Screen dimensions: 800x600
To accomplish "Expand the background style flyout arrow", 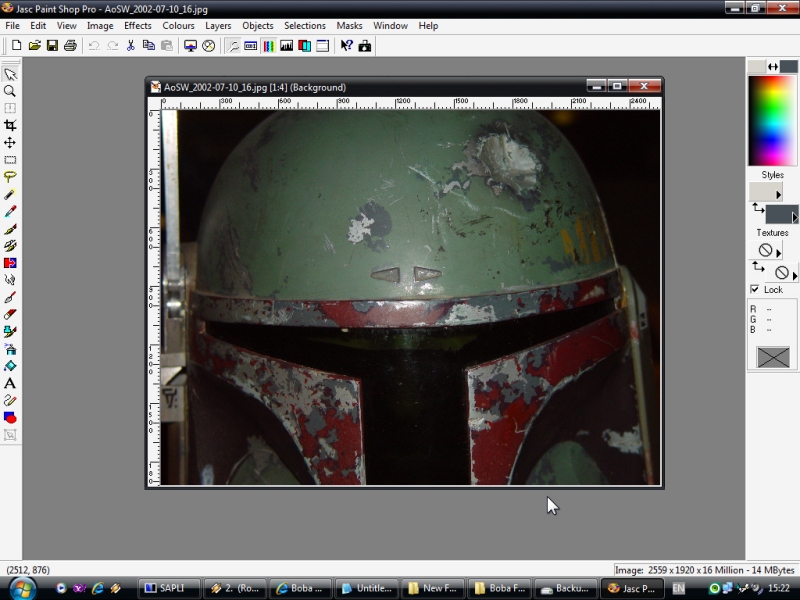I will coord(794,217).
